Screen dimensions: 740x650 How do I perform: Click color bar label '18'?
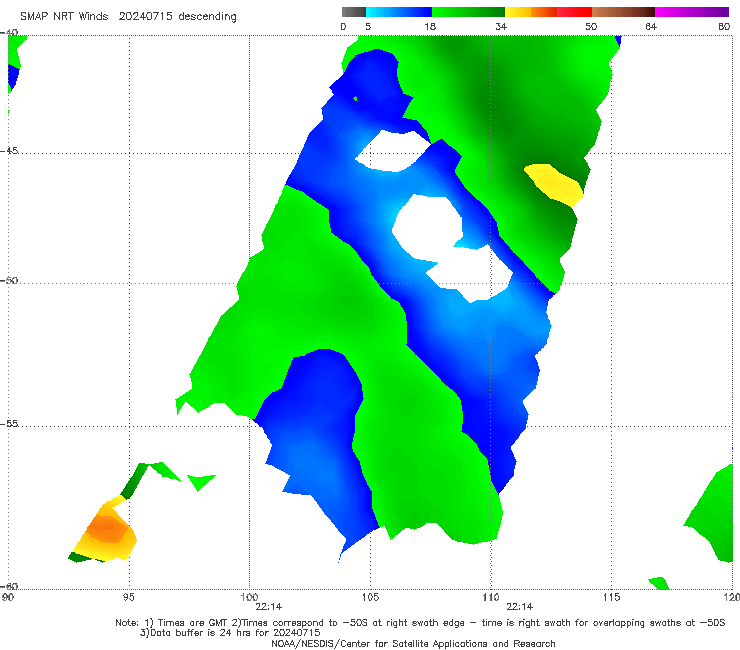430,26
